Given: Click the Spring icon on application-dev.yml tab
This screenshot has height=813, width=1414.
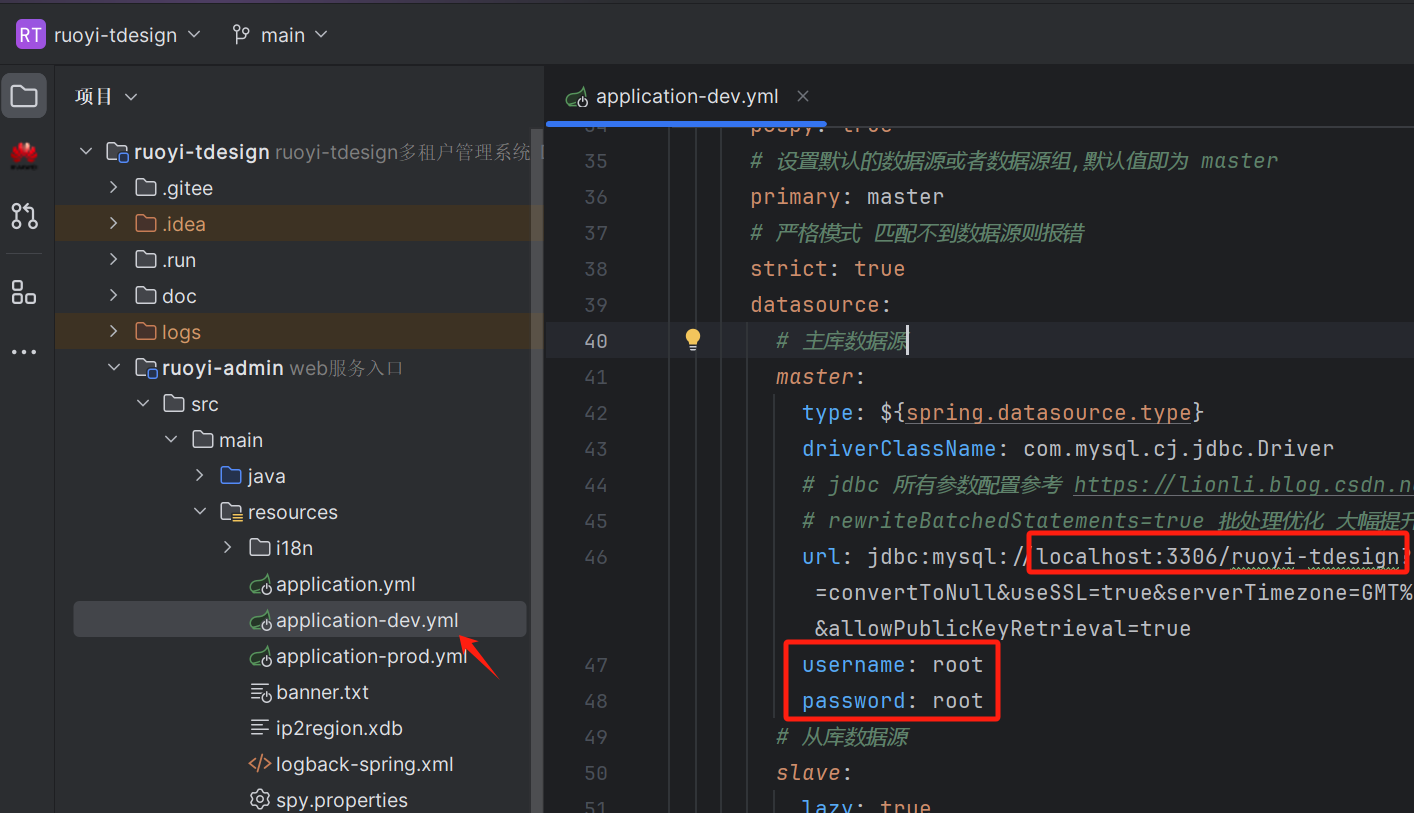Looking at the screenshot, I should (x=576, y=97).
